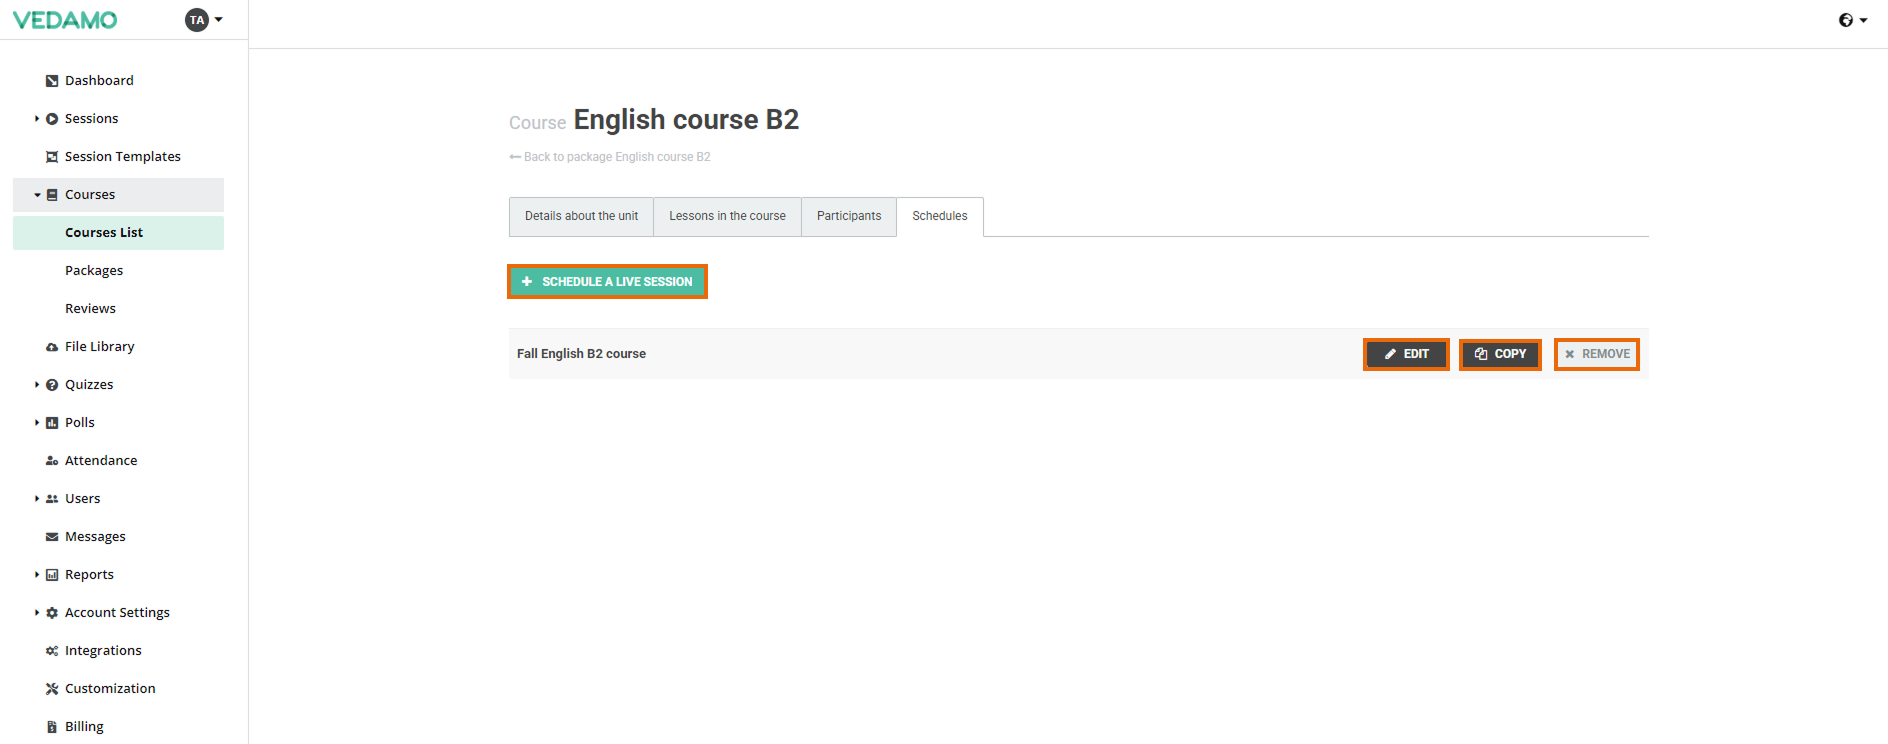This screenshot has height=744, width=1888.
Task: Switch to Lessons in the course tab
Action: point(727,217)
